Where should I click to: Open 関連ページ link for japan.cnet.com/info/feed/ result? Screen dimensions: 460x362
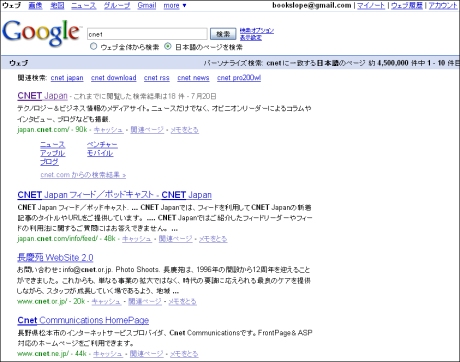tap(175, 239)
